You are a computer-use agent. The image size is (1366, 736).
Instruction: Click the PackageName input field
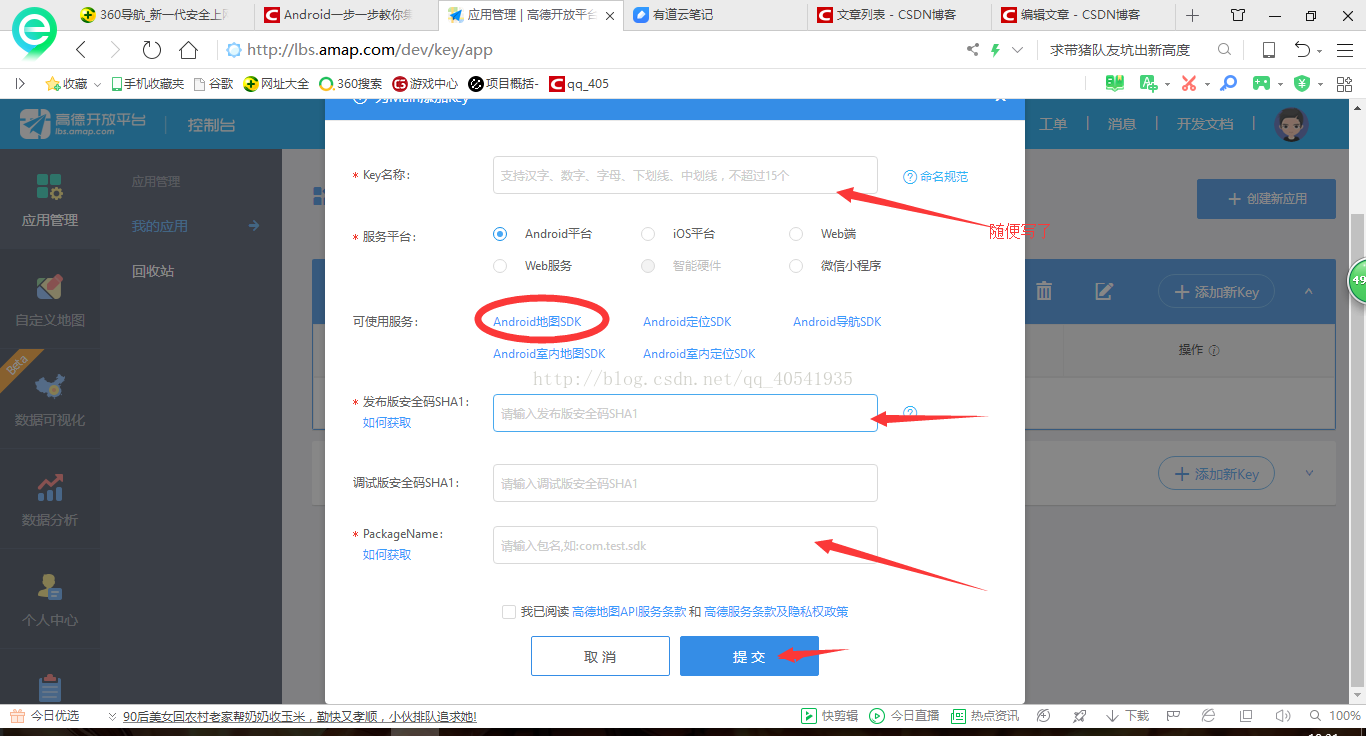pos(685,545)
